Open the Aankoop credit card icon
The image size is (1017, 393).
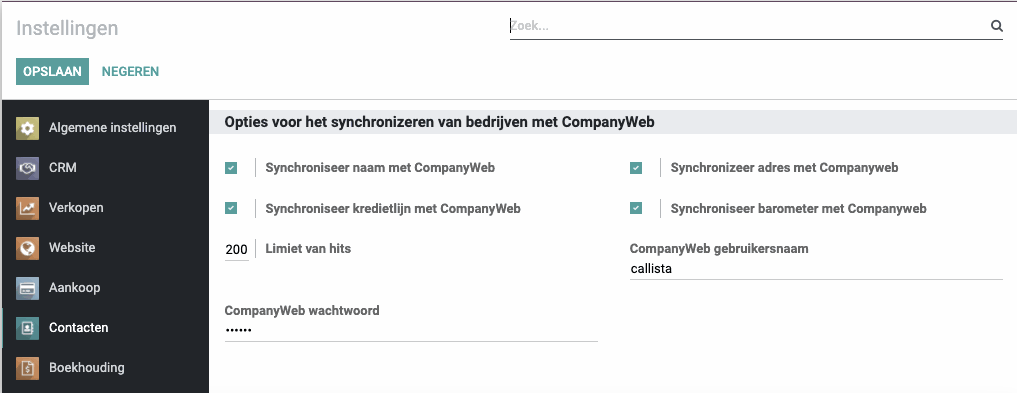click(x=27, y=288)
